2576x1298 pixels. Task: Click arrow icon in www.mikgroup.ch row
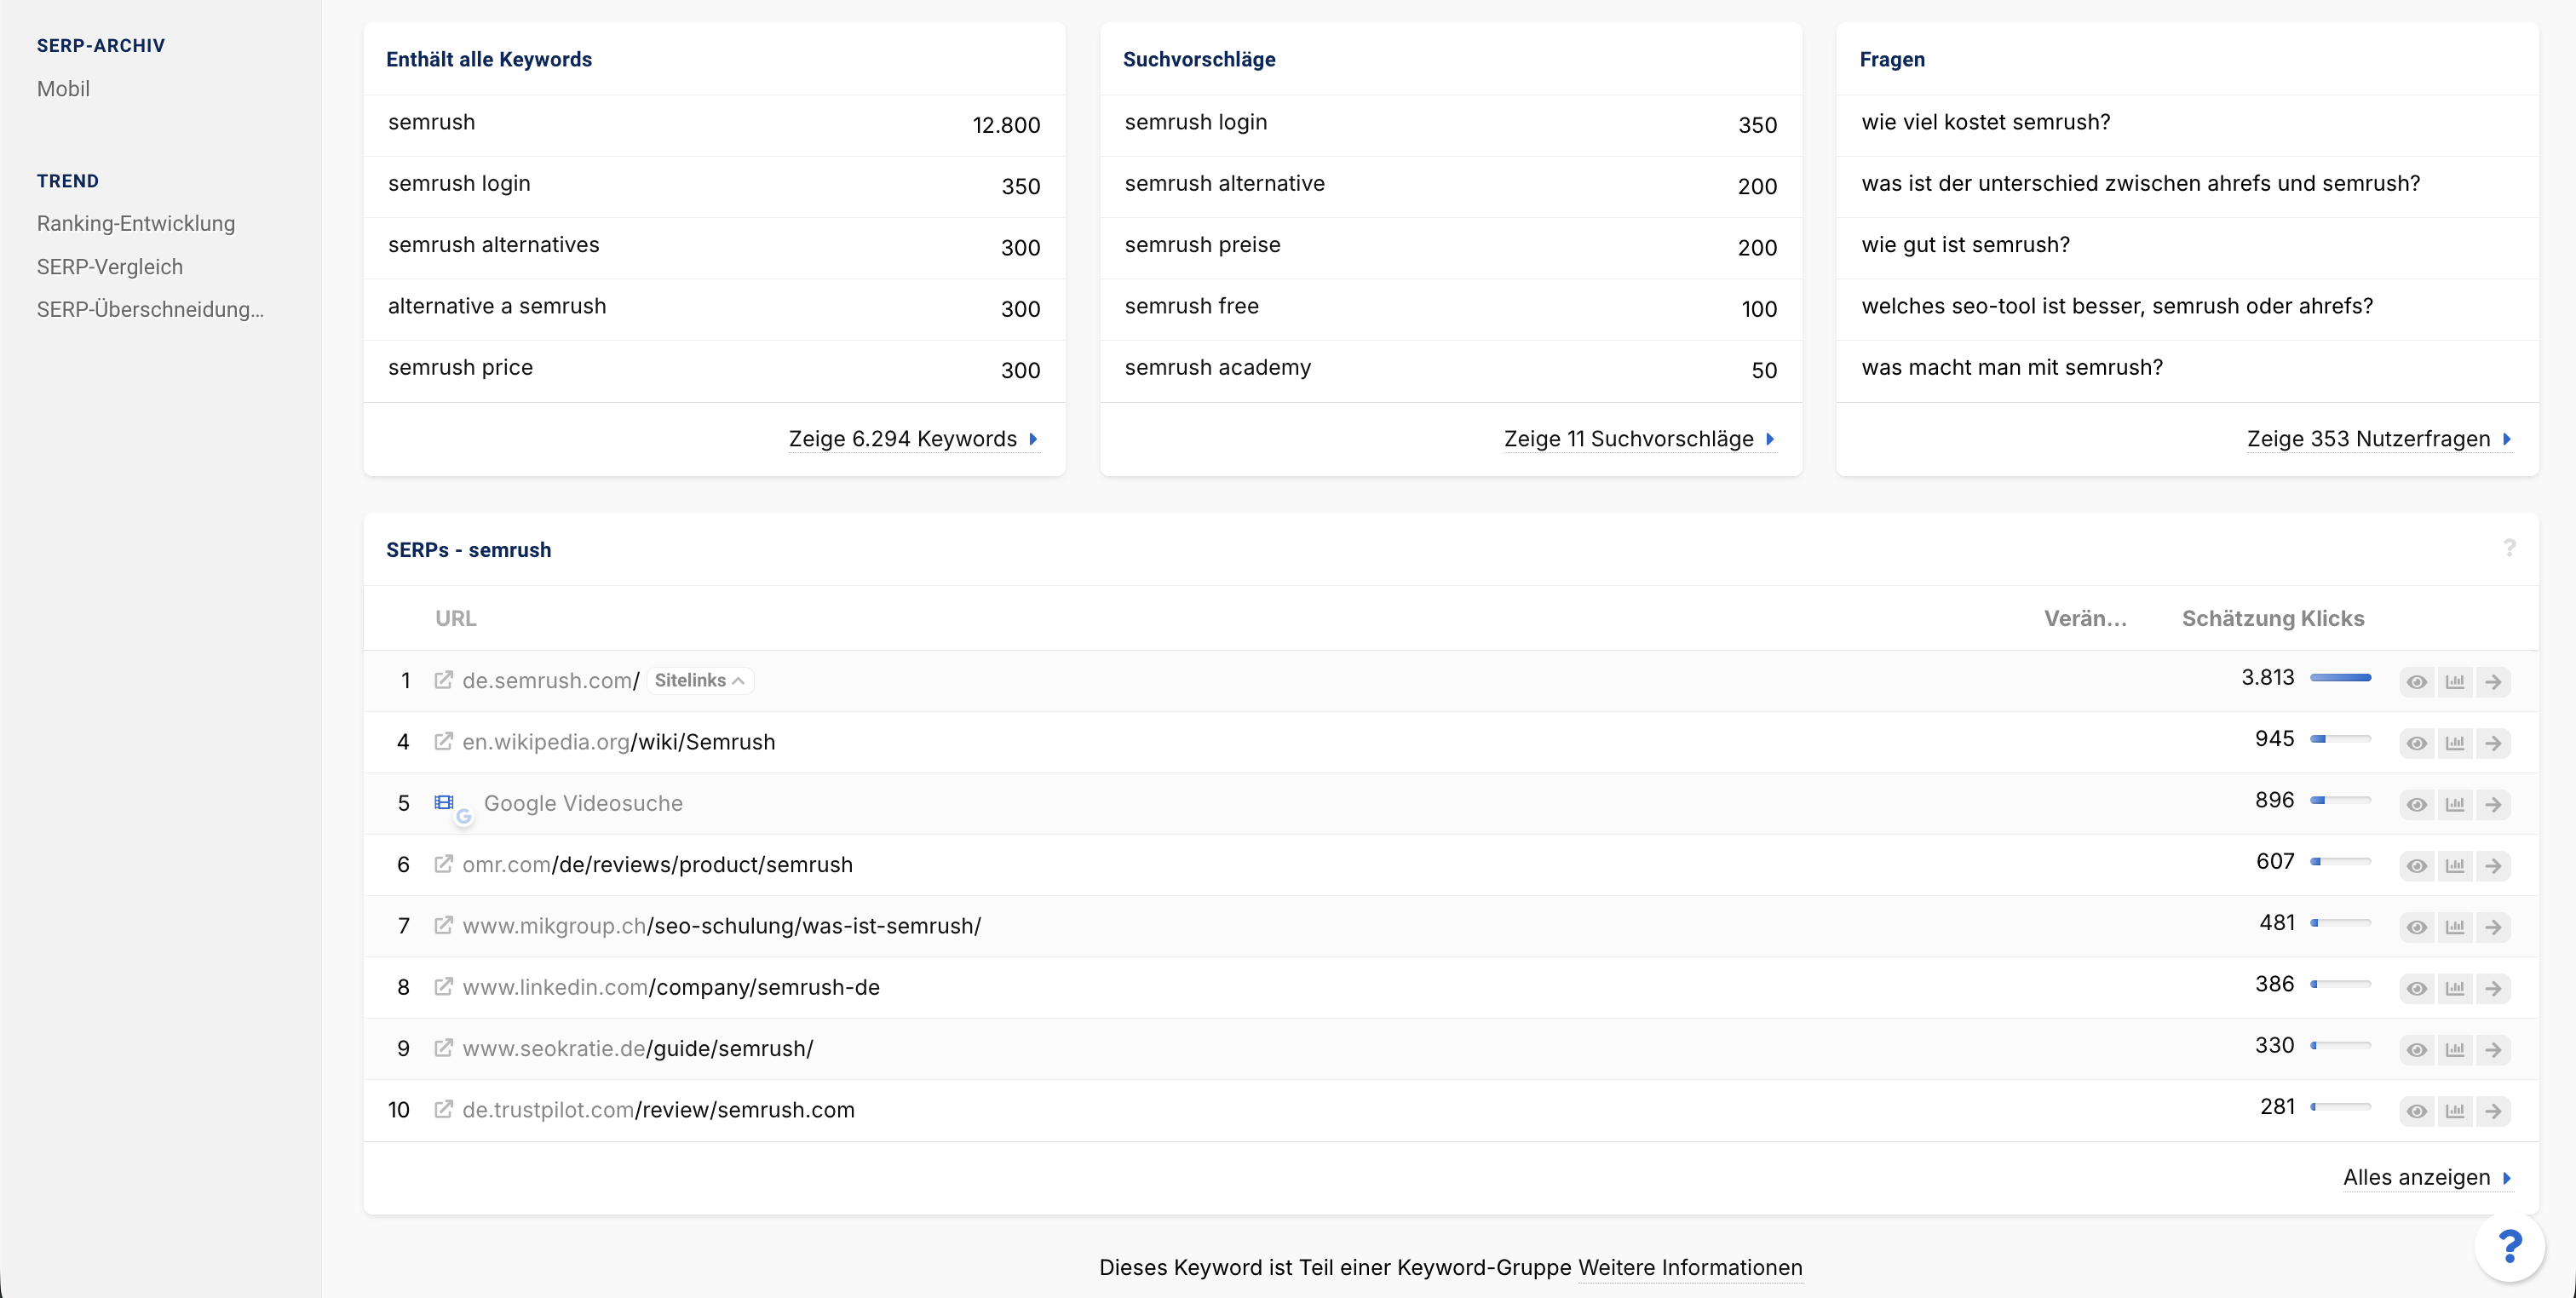click(x=2494, y=927)
